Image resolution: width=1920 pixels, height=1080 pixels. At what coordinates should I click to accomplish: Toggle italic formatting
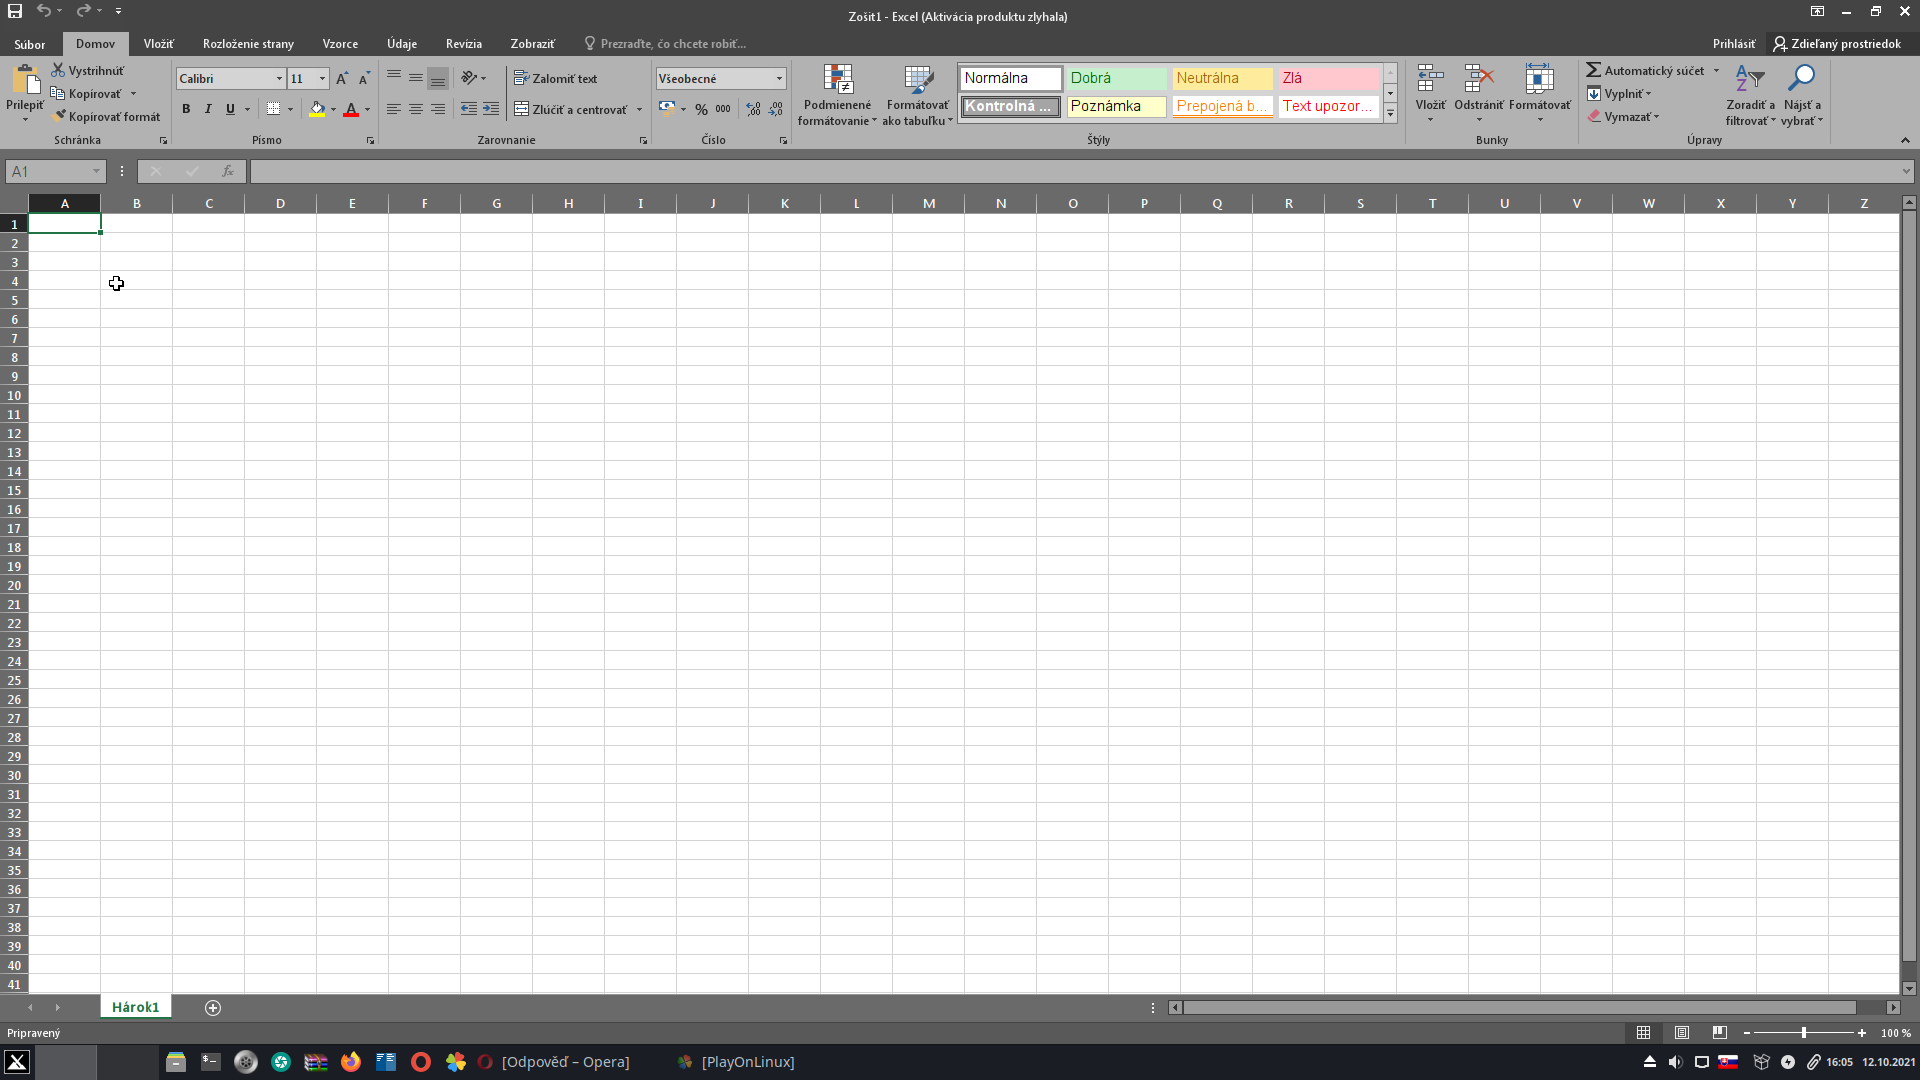pos(208,109)
